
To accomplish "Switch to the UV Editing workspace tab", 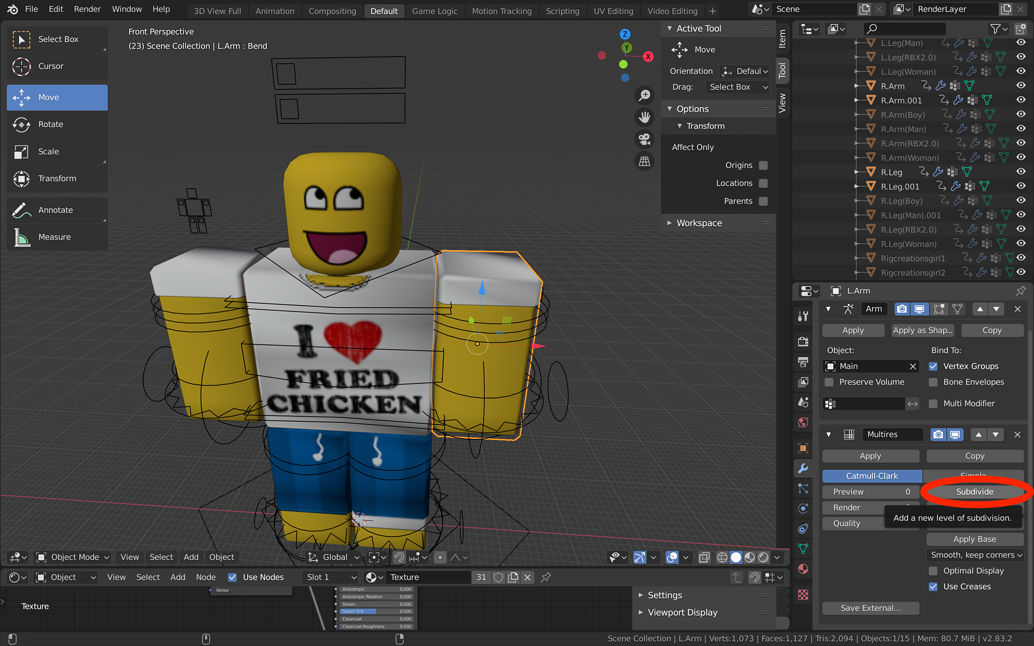I will click(613, 11).
